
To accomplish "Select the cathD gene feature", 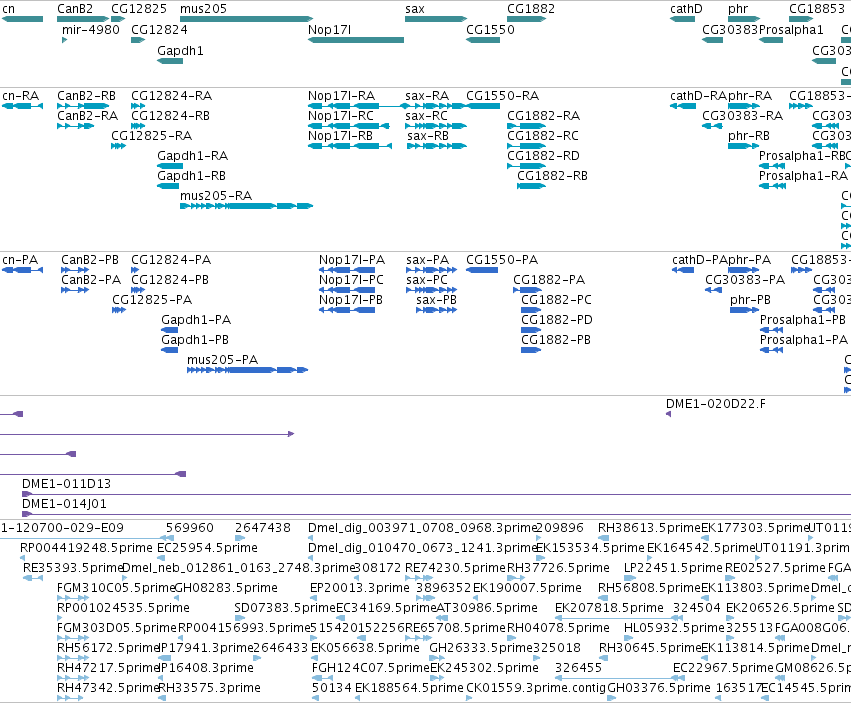I will click(682, 19).
